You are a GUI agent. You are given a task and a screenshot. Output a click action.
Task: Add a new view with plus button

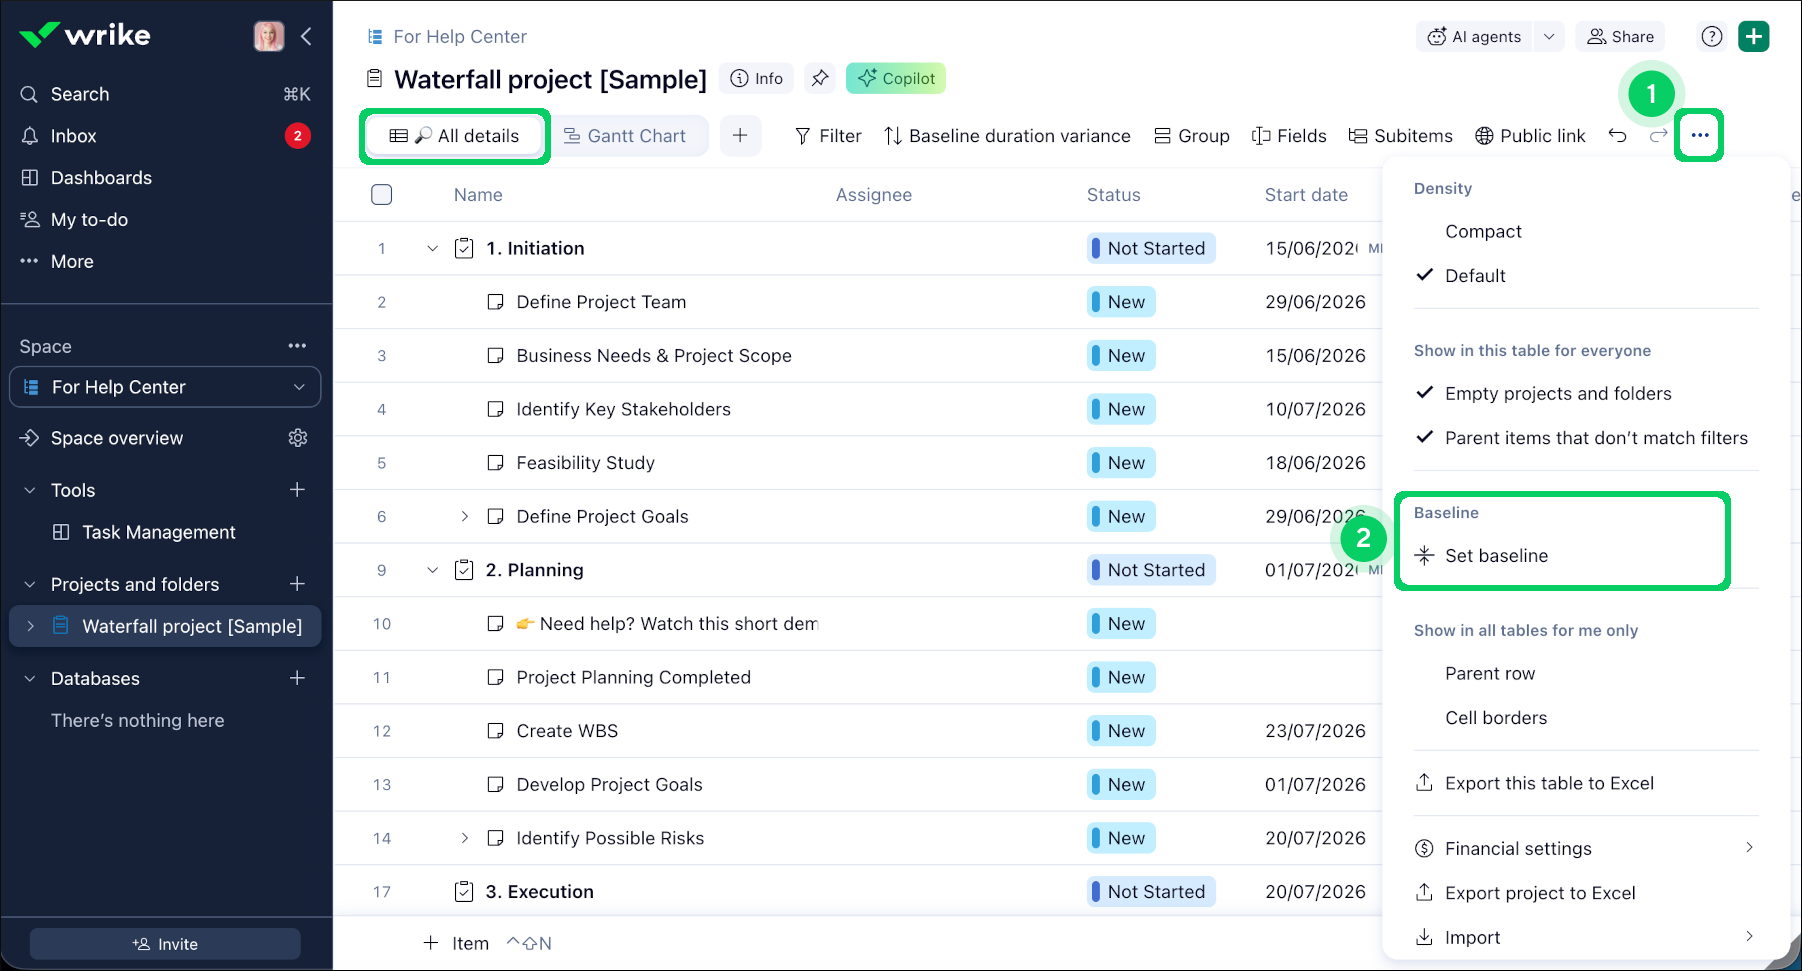click(x=740, y=136)
